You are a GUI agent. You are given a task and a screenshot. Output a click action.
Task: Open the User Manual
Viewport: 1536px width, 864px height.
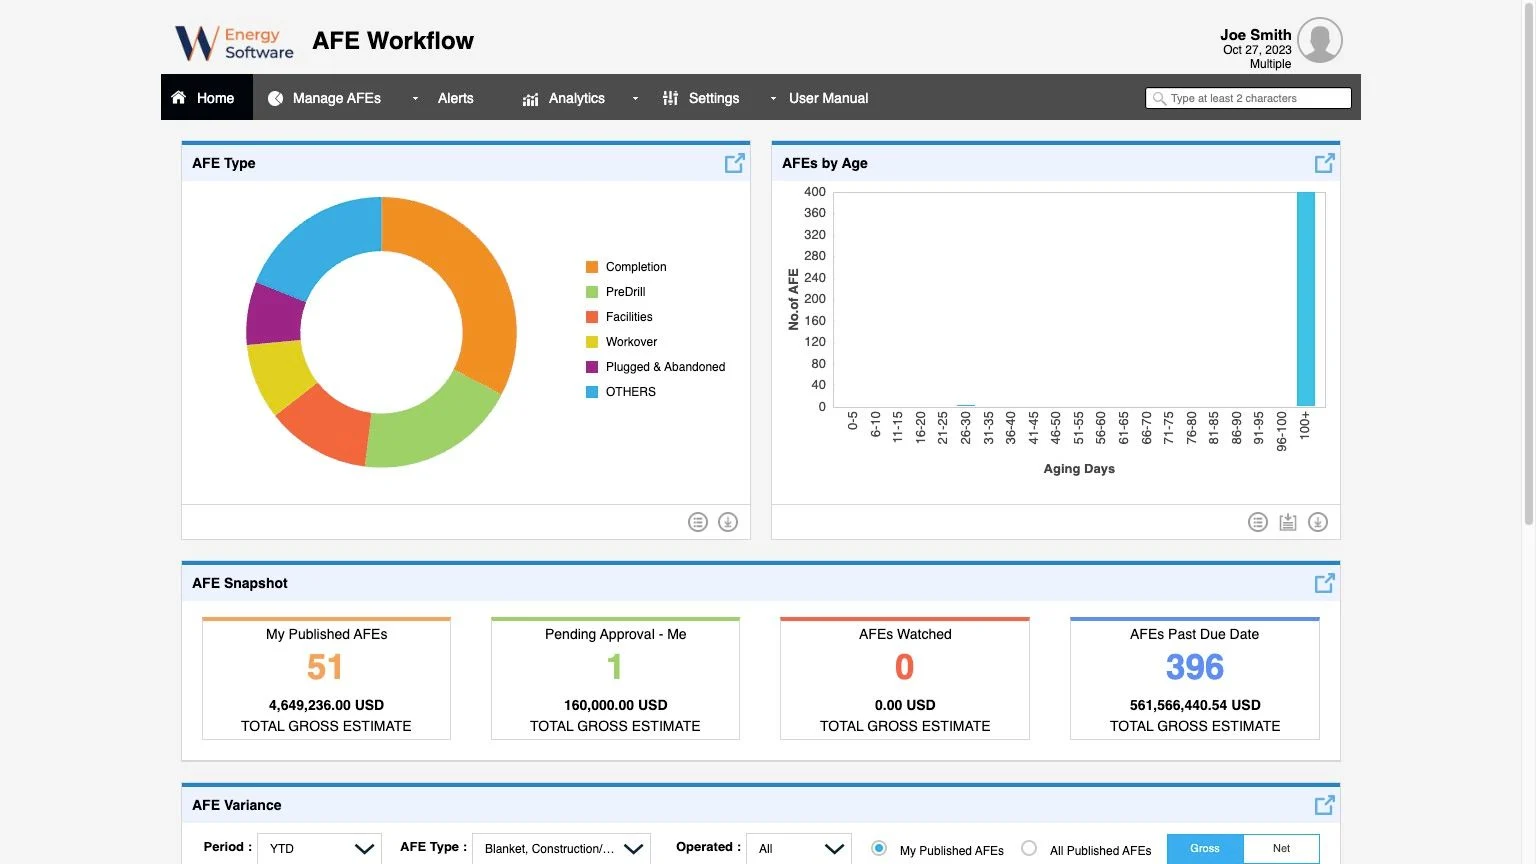point(828,97)
